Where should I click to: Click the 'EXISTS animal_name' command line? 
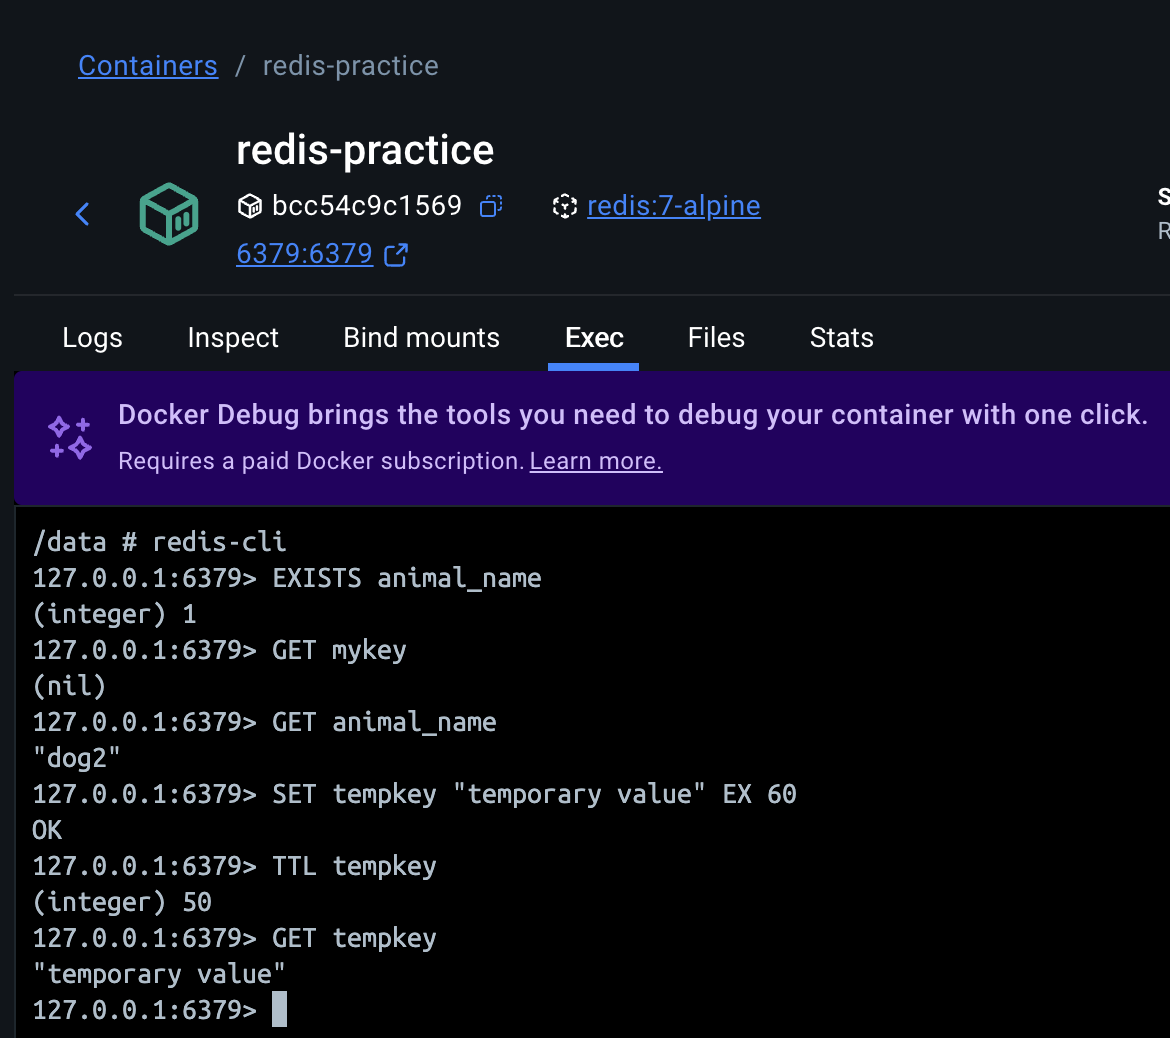click(x=287, y=578)
